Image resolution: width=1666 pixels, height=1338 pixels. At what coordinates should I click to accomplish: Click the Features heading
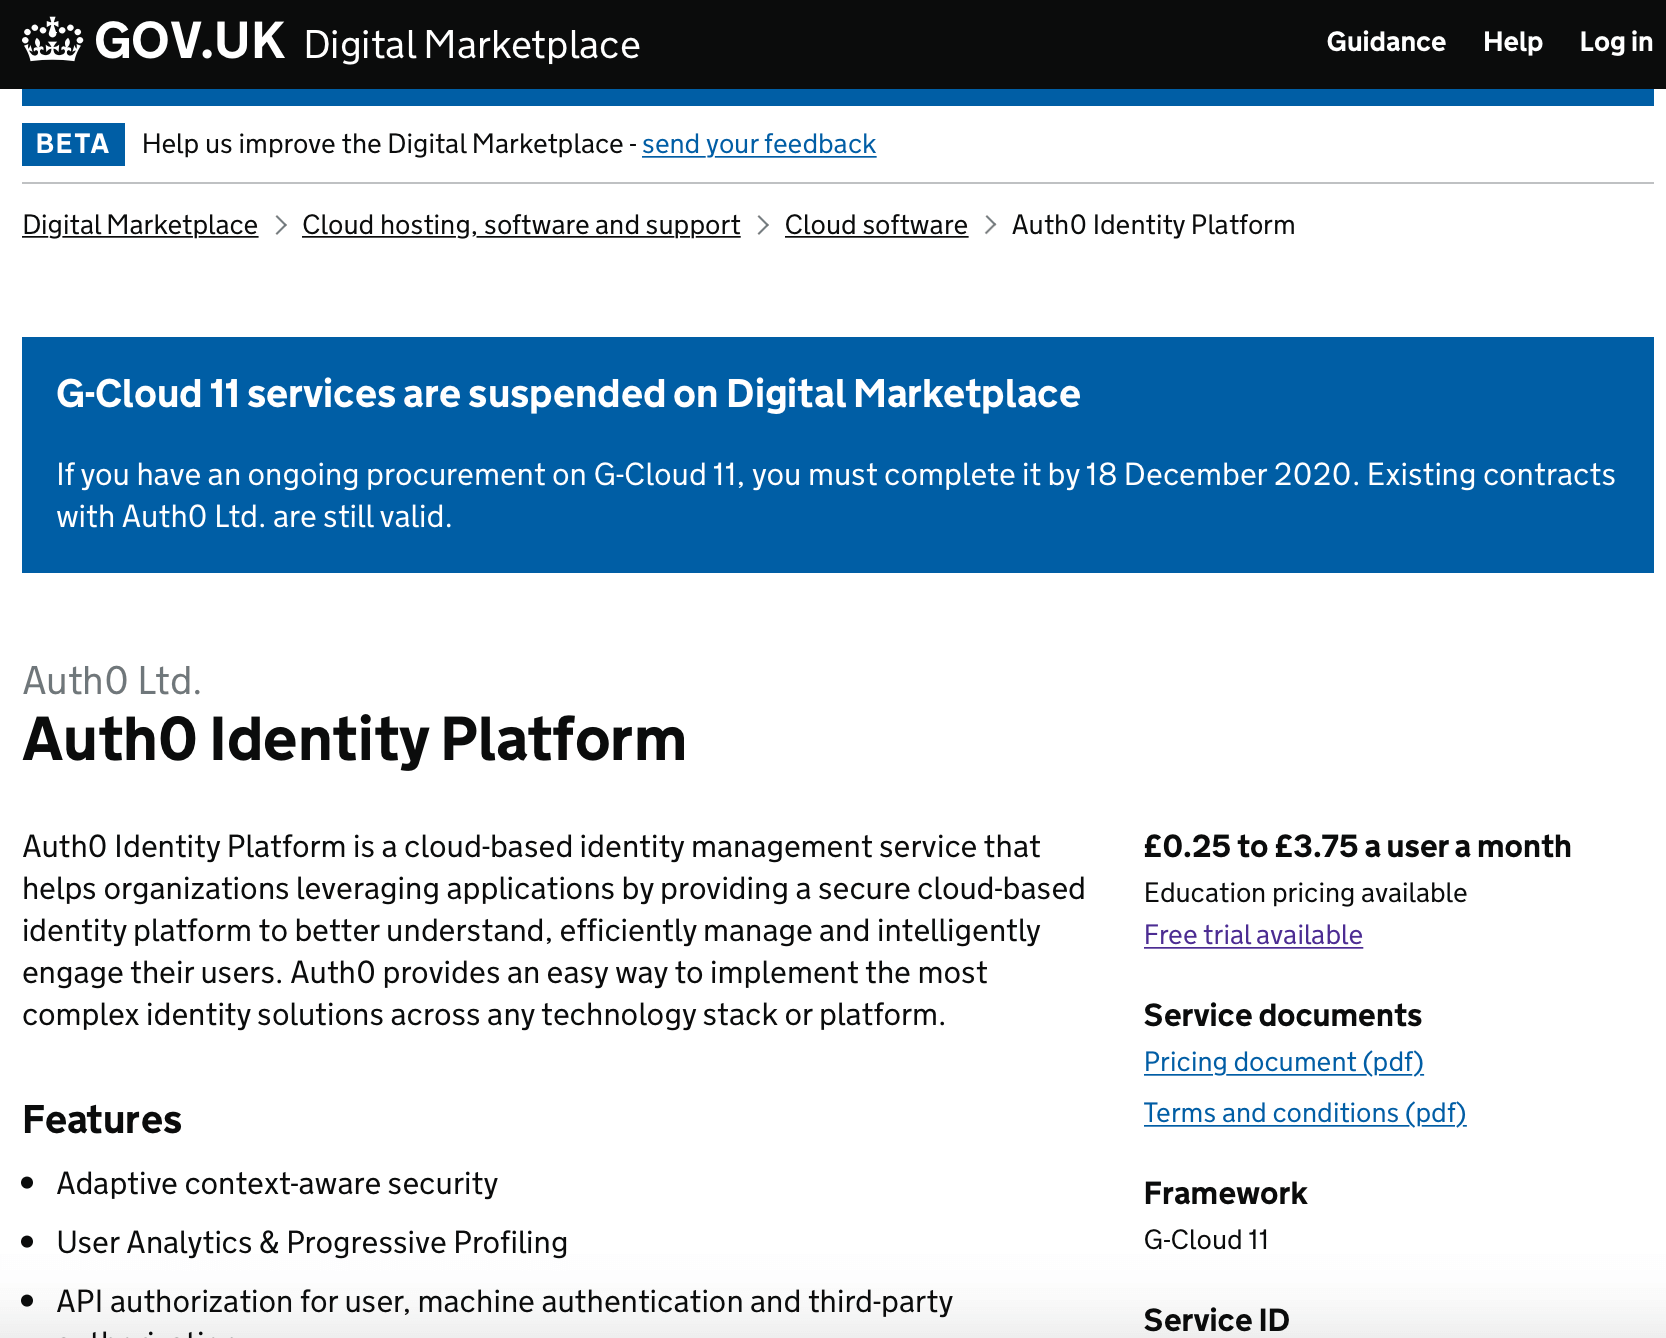point(102,1120)
